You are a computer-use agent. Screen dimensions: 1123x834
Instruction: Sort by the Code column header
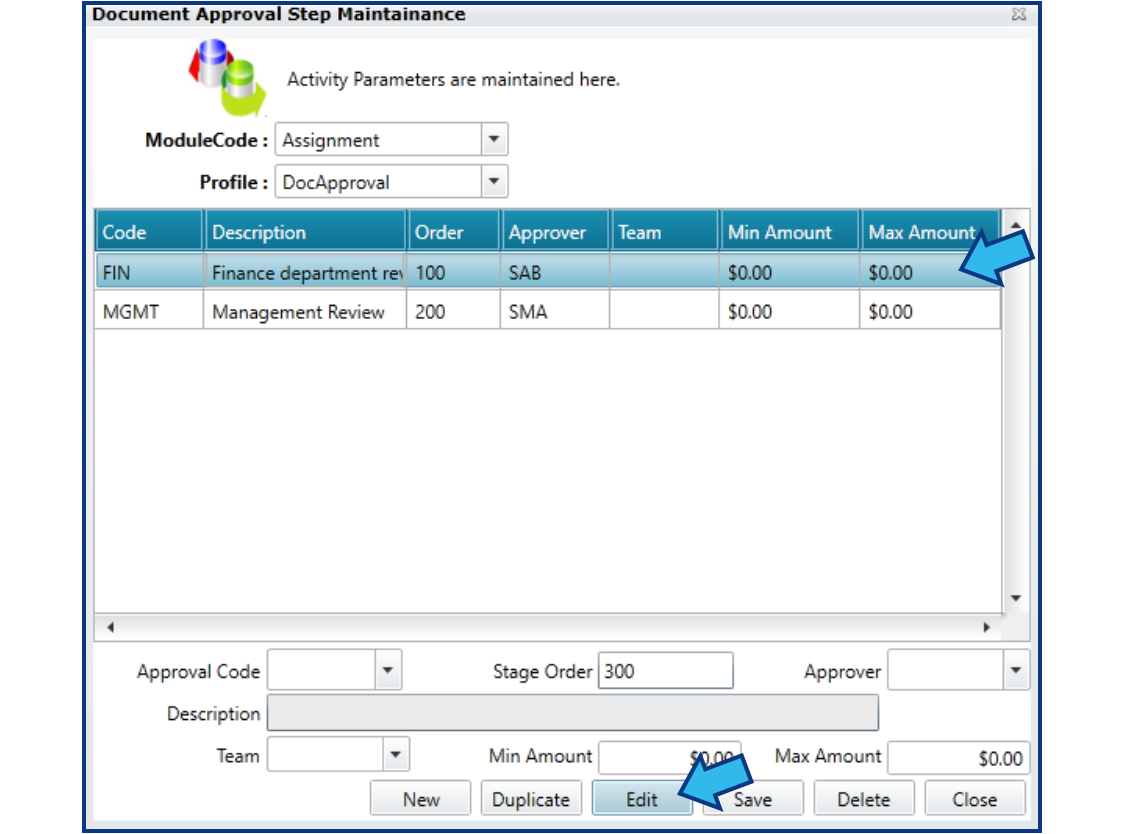(x=149, y=232)
